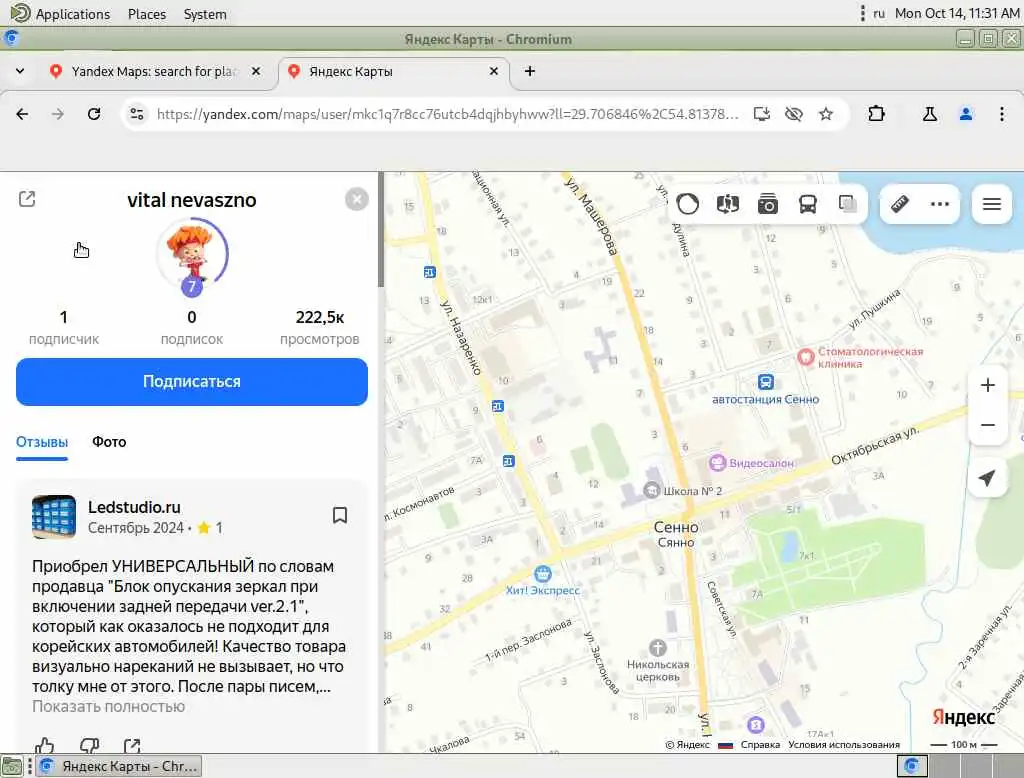1024x778 pixels.
Task: Select the Никольская церковь marker
Action: [658, 648]
